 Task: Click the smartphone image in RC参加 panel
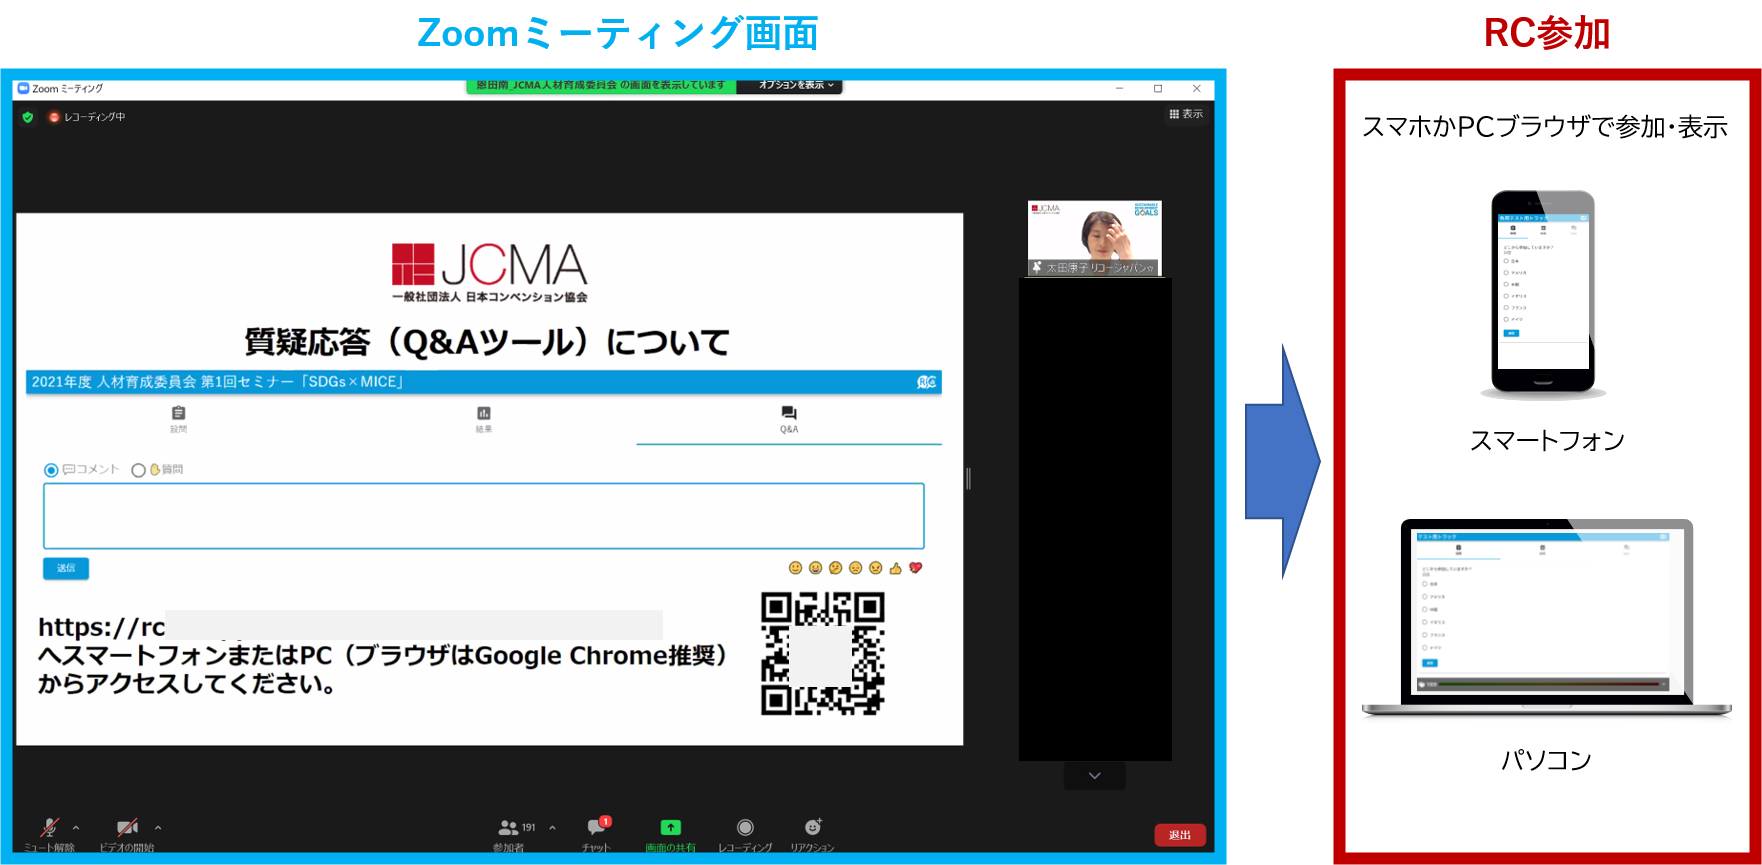pos(1543,294)
